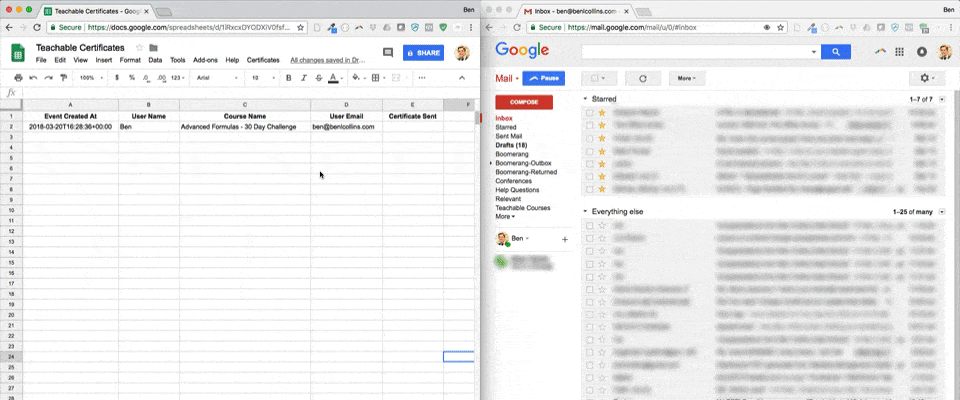Collapse the Sheets toolbar header chevron
This screenshot has height=400, width=960.
(462, 78)
